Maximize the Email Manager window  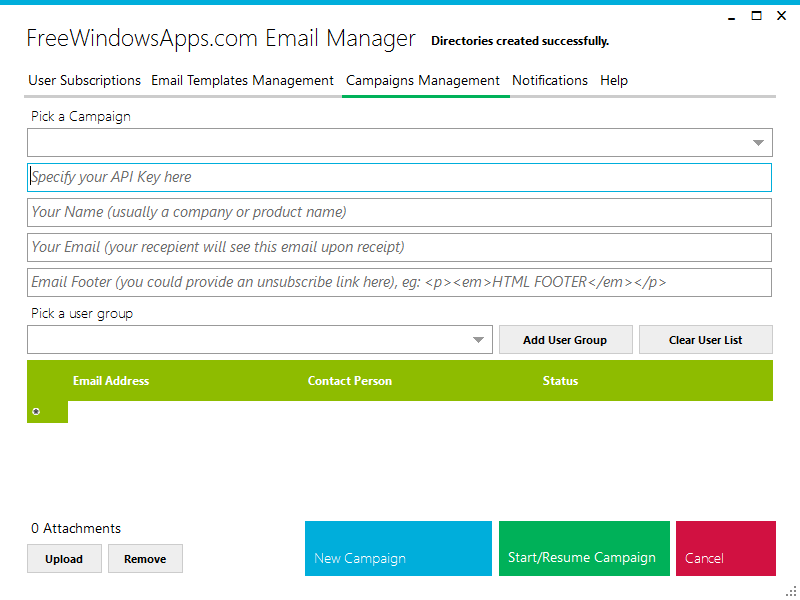pos(756,16)
